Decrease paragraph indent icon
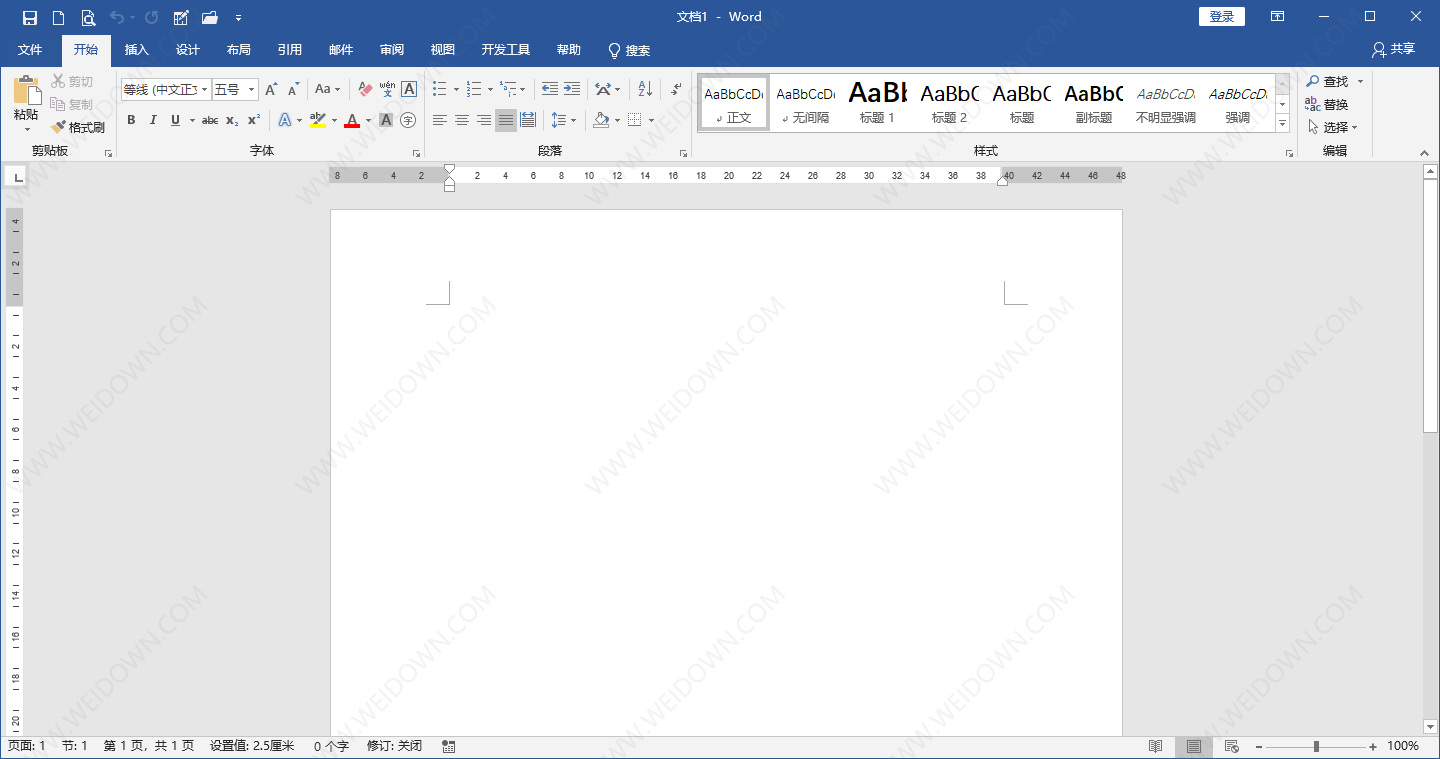This screenshot has height=759, width=1440. tap(550, 90)
